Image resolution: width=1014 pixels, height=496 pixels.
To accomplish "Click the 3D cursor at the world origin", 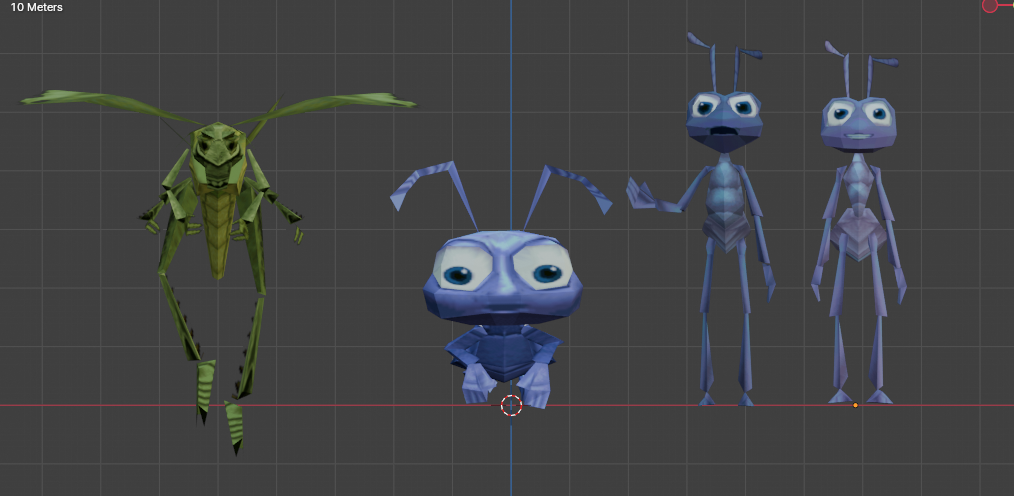I will pyautogui.click(x=512, y=405).
